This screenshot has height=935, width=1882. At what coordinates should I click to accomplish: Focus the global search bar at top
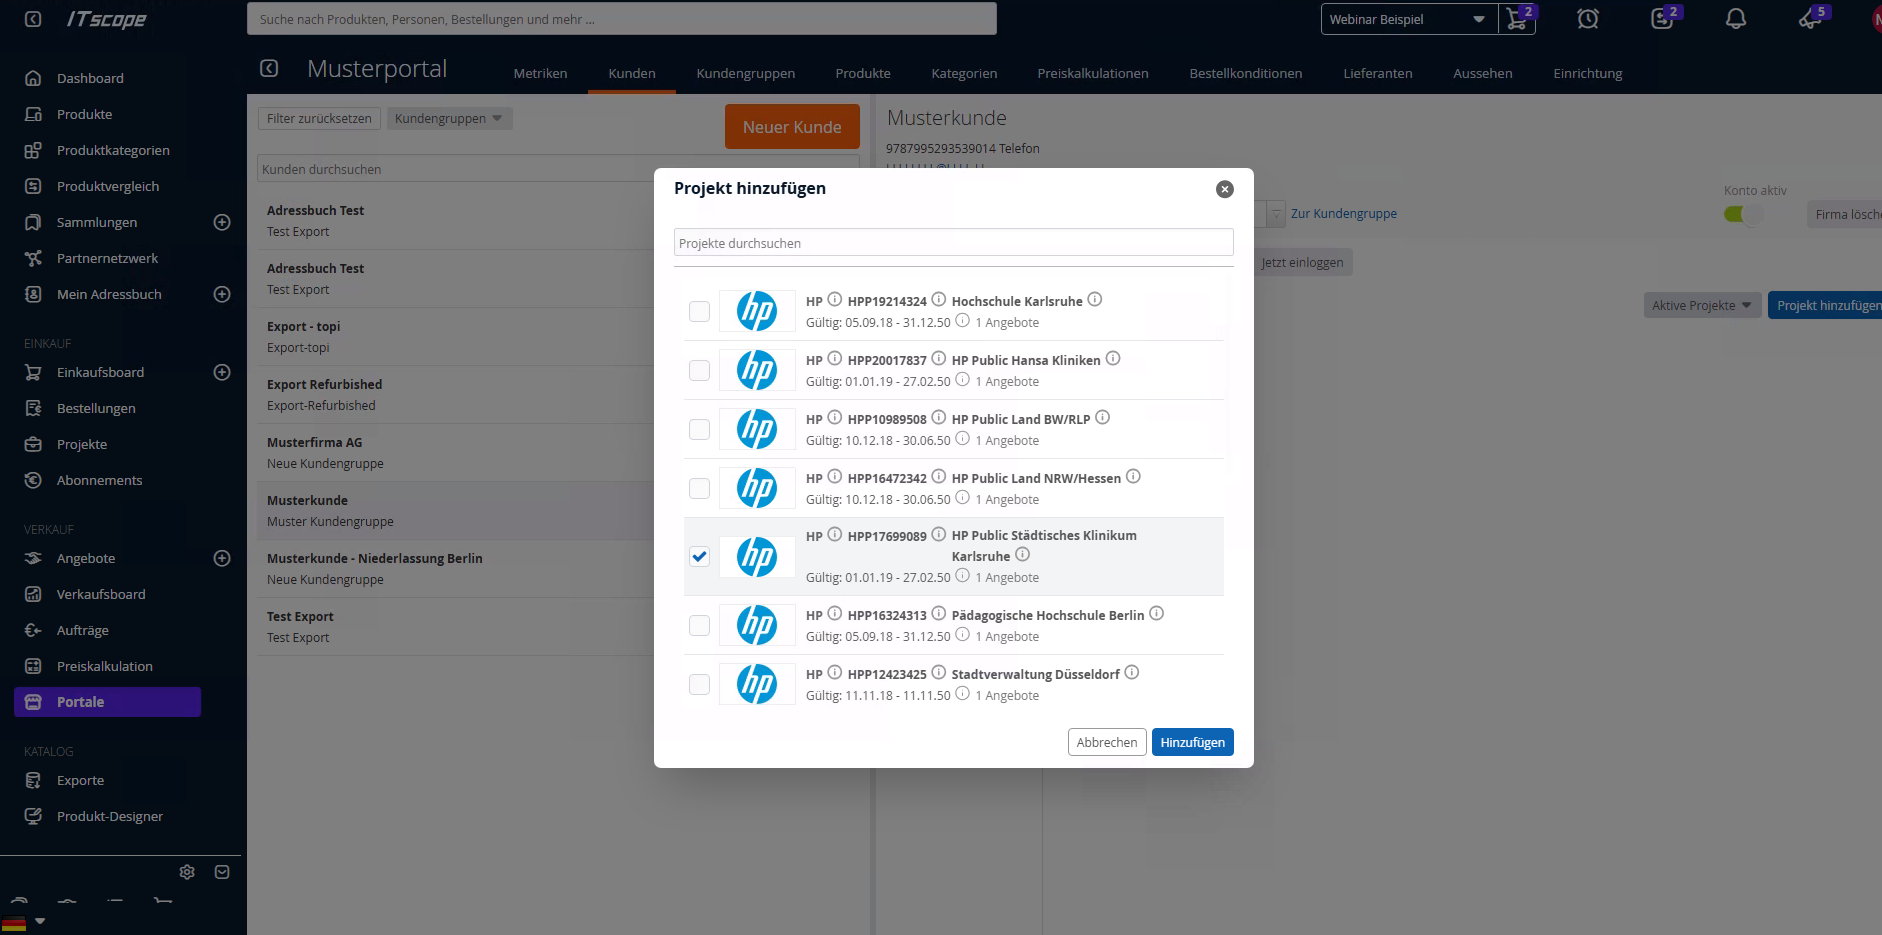(x=622, y=19)
